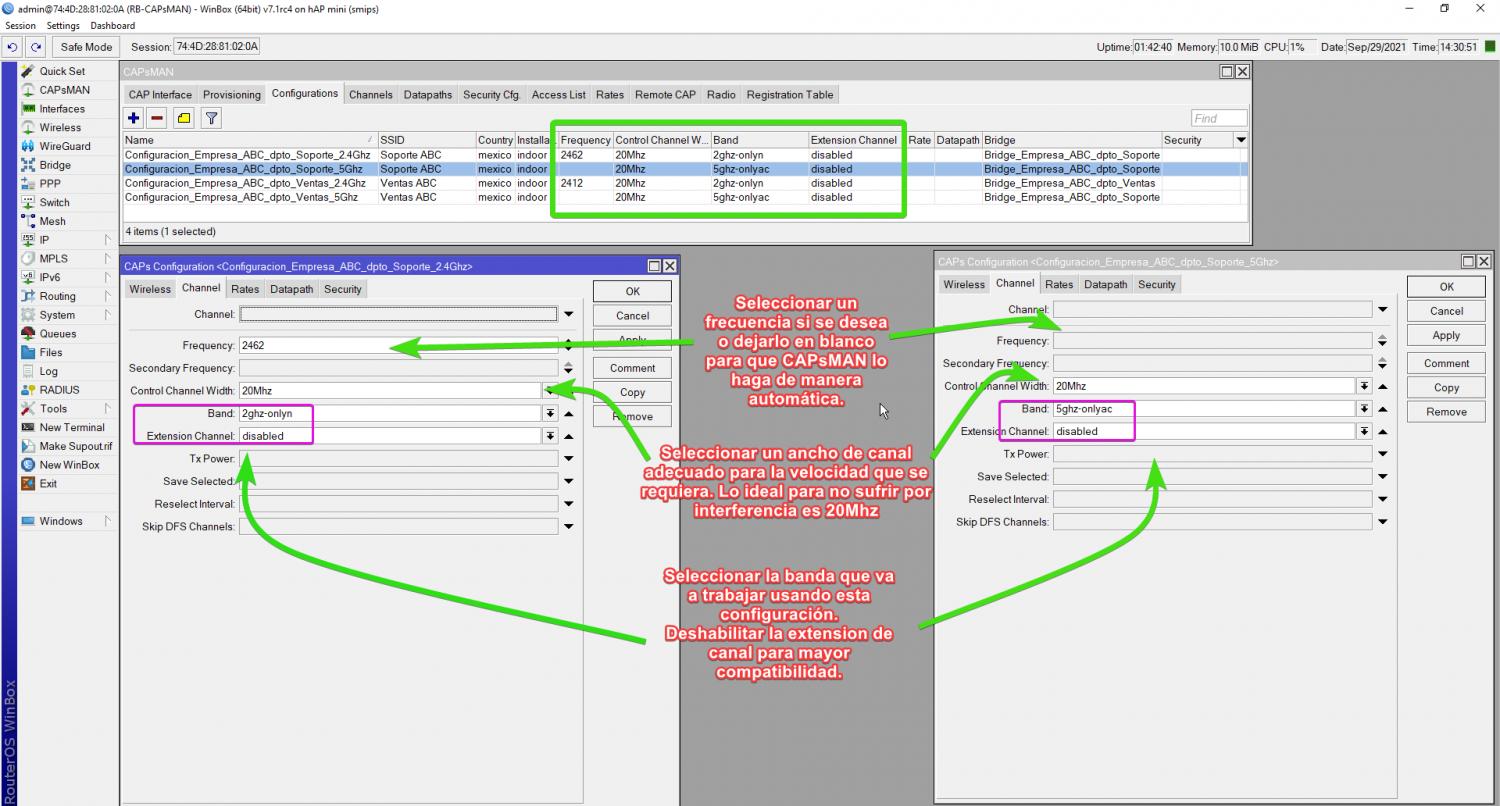Click Apply in the 5Ghz configuration dialog
This screenshot has height=806, width=1500.
(1446, 336)
